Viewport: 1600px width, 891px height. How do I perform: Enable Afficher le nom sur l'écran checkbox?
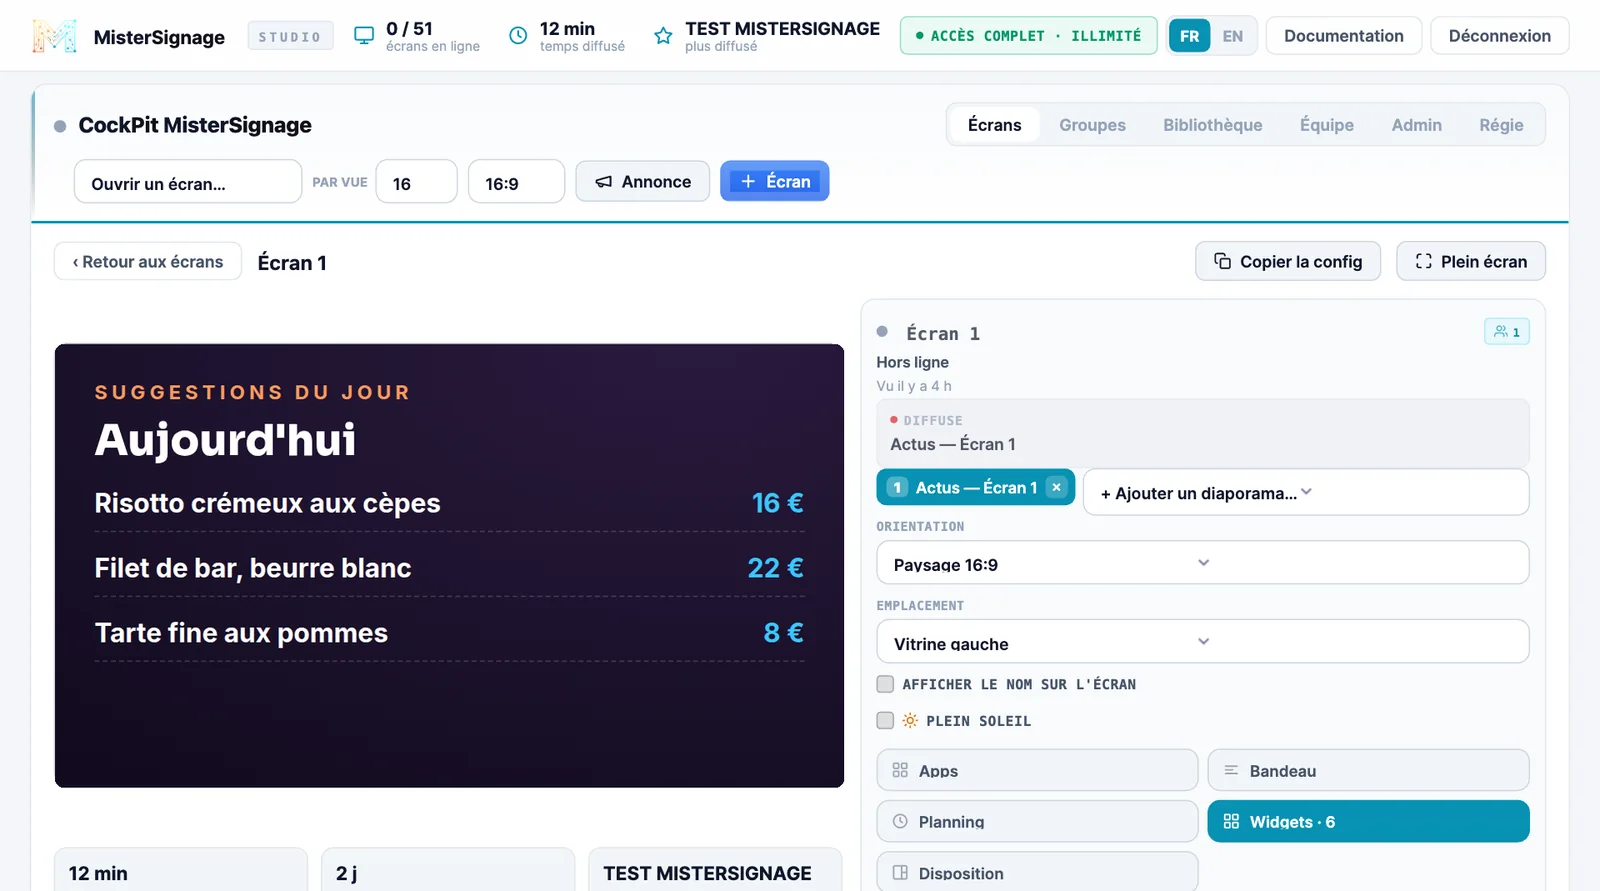885,684
